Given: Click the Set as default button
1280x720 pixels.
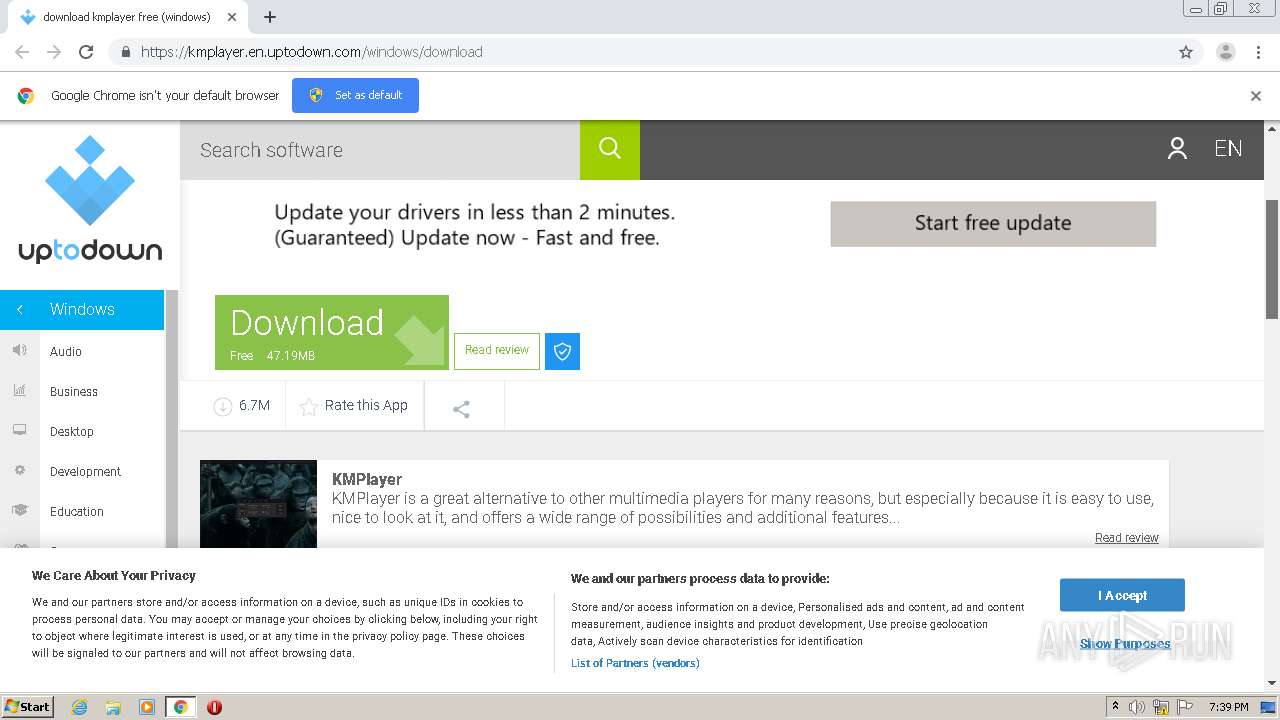Looking at the screenshot, I should 355,95.
